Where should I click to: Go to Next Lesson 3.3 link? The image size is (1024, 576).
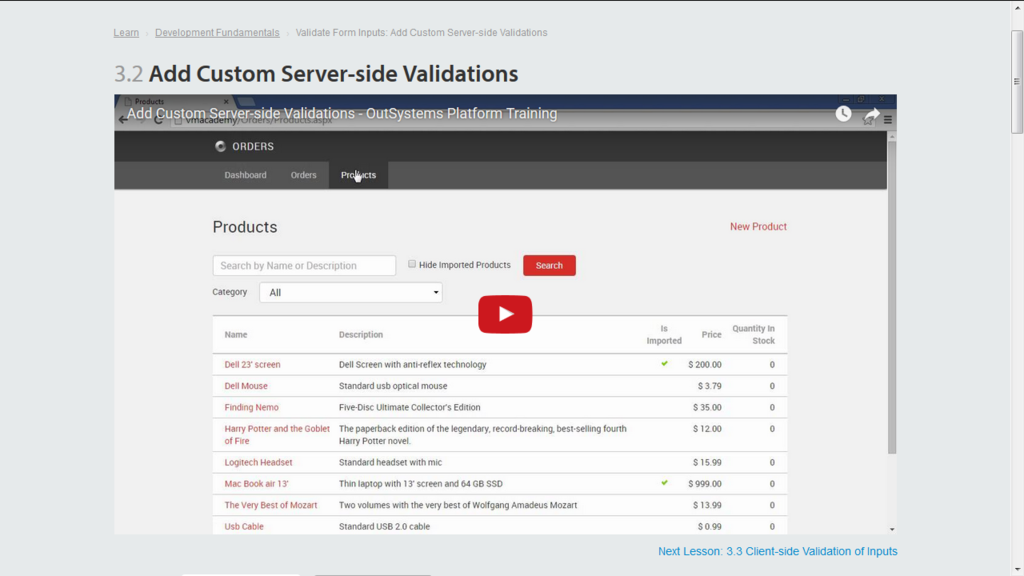(777, 551)
